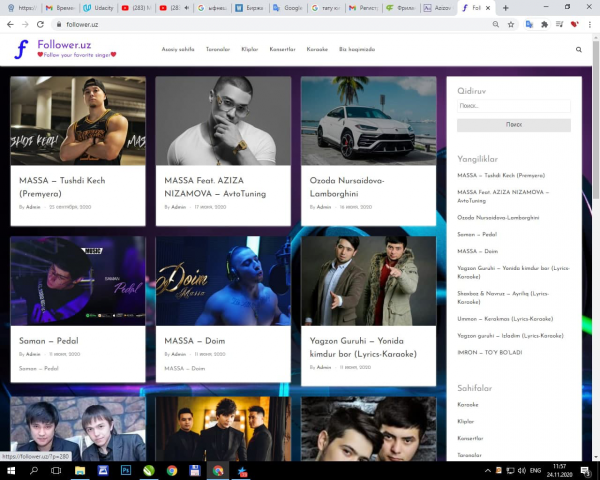Open the Konsertlar menu item
Image resolution: width=600 pixels, height=480 pixels.
(x=282, y=49)
